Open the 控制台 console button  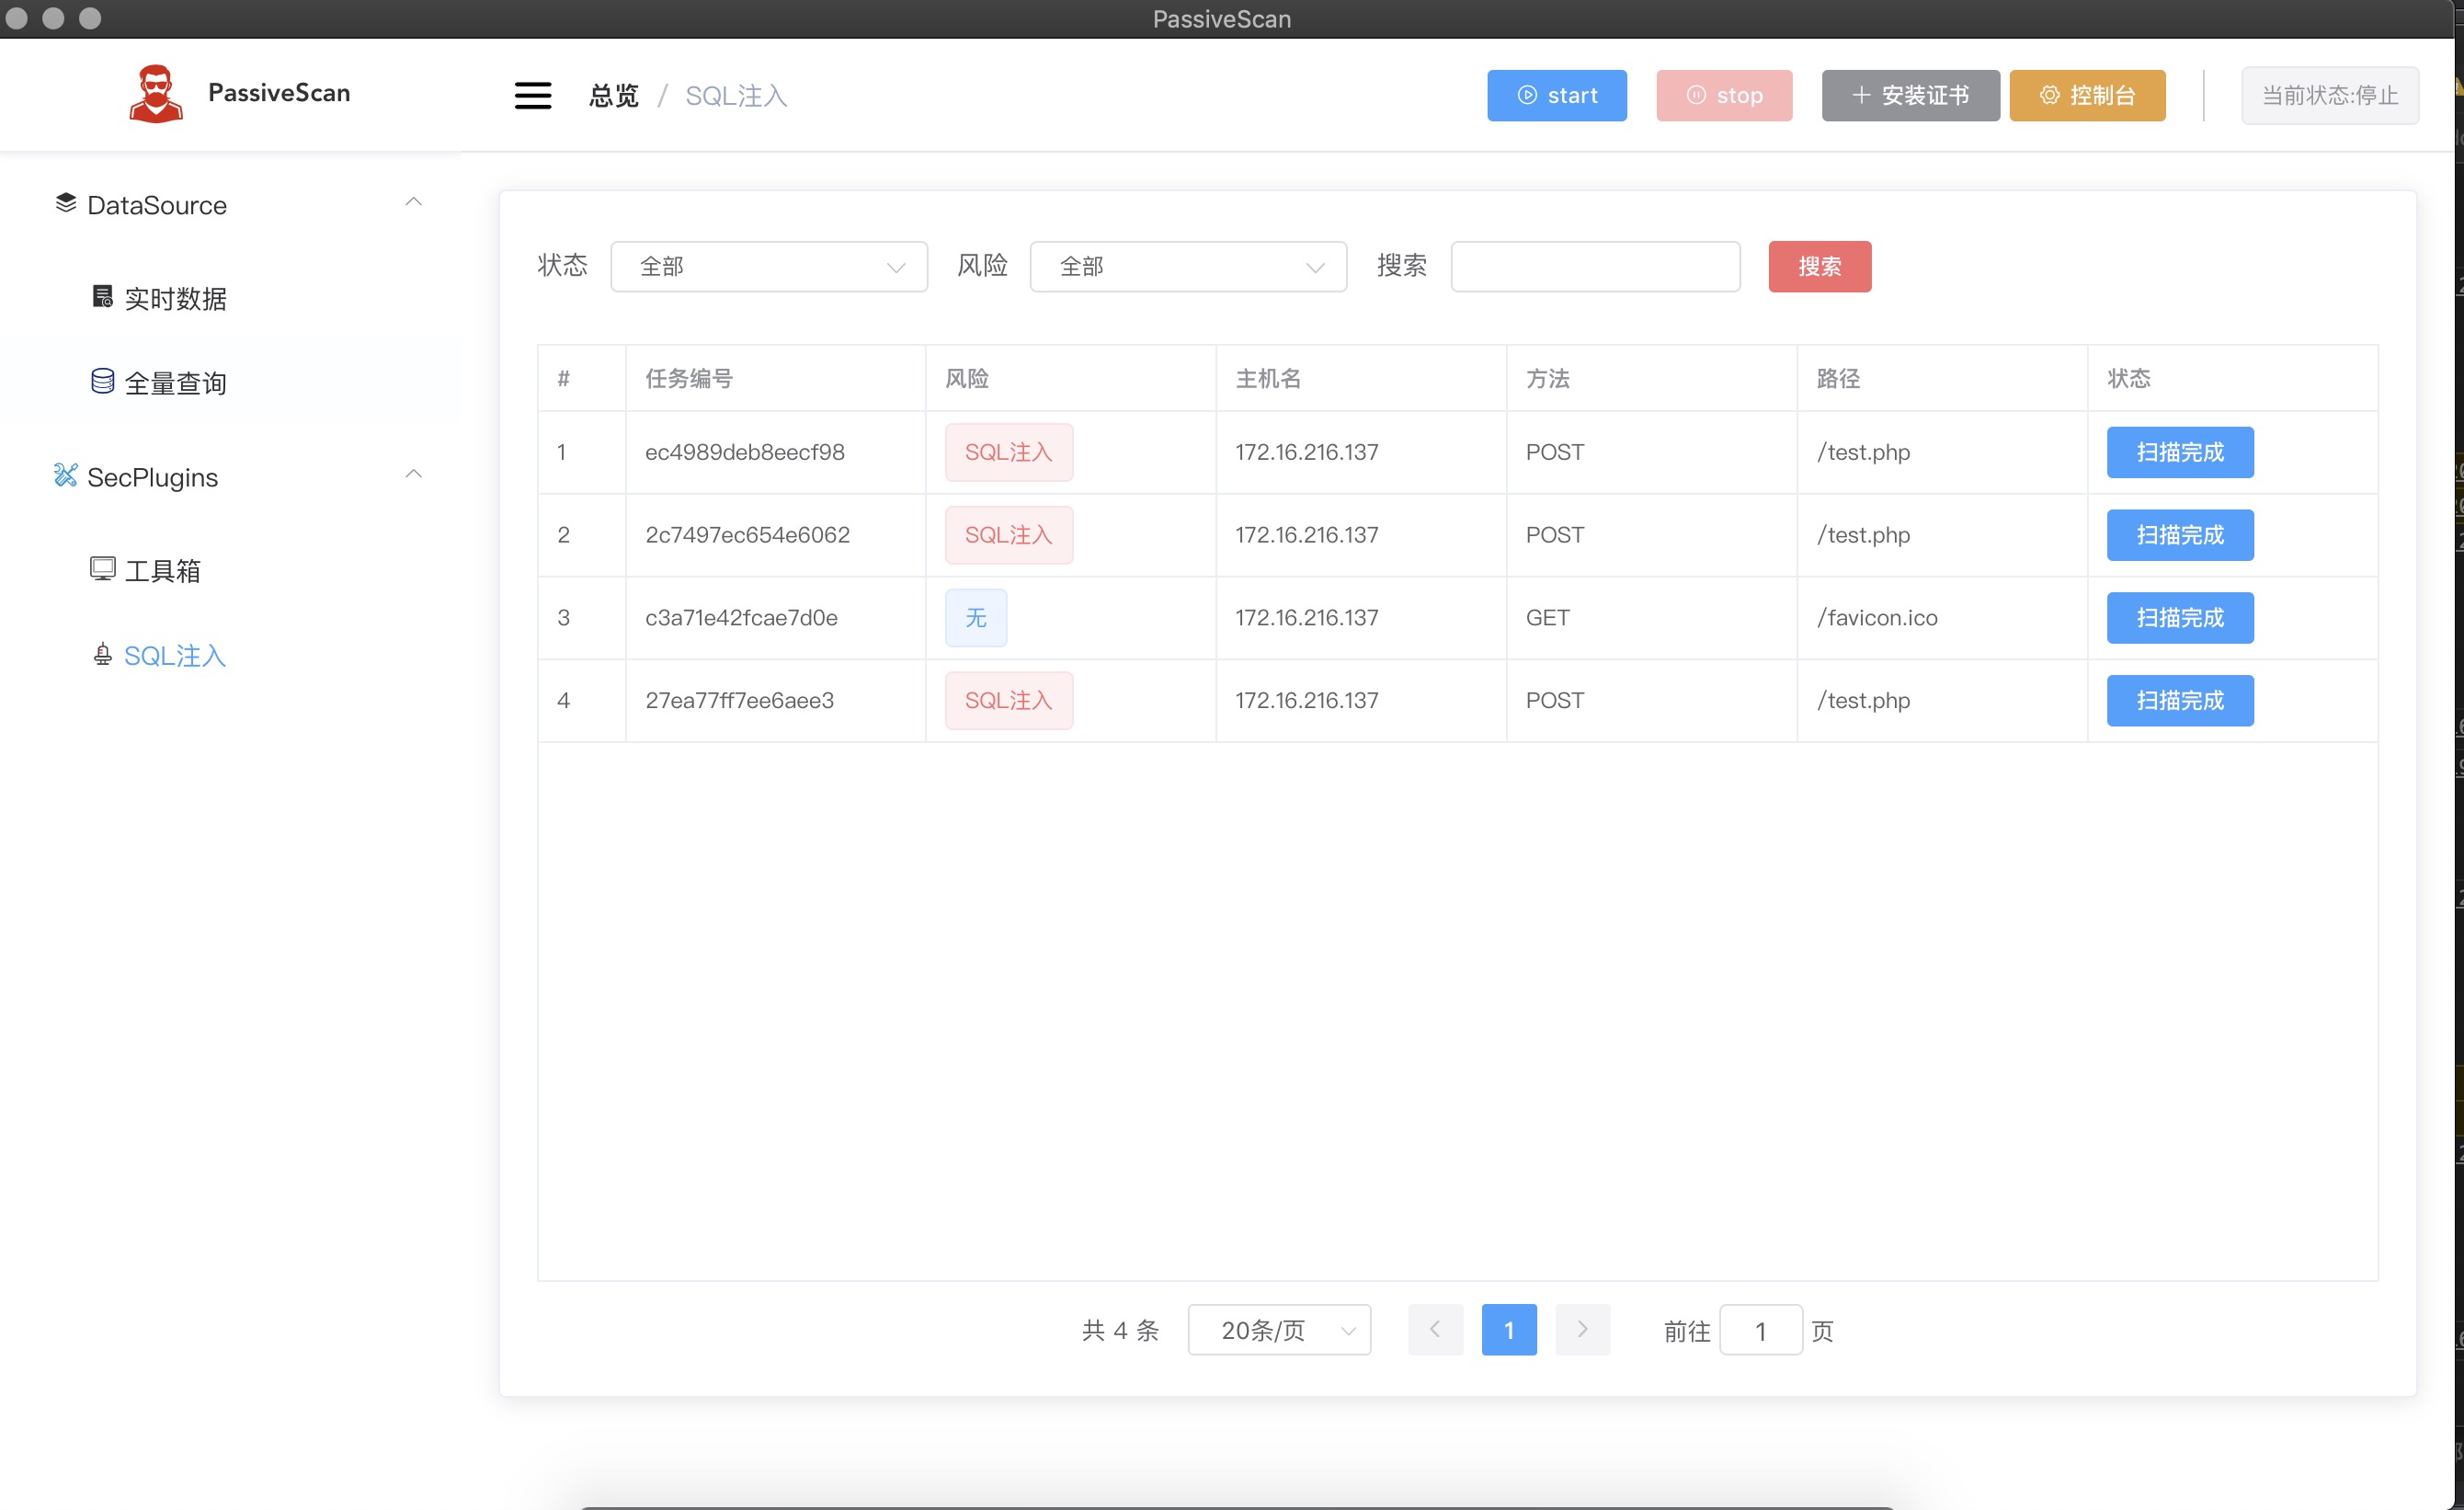(2086, 96)
